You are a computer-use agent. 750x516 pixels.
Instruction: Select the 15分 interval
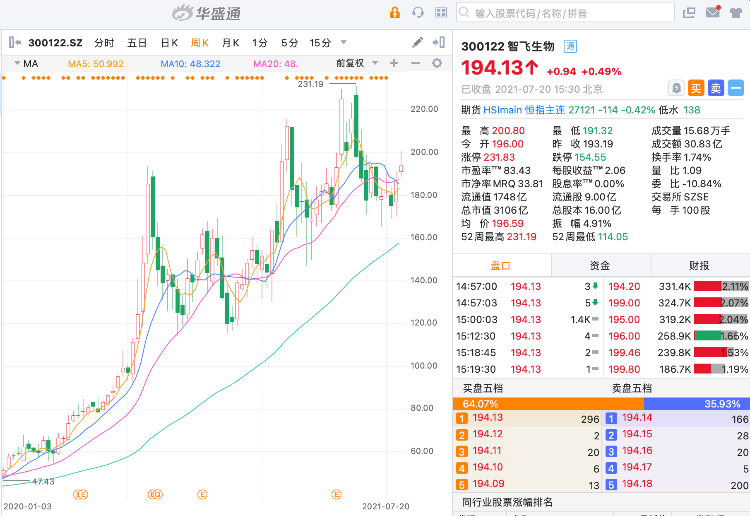point(320,43)
